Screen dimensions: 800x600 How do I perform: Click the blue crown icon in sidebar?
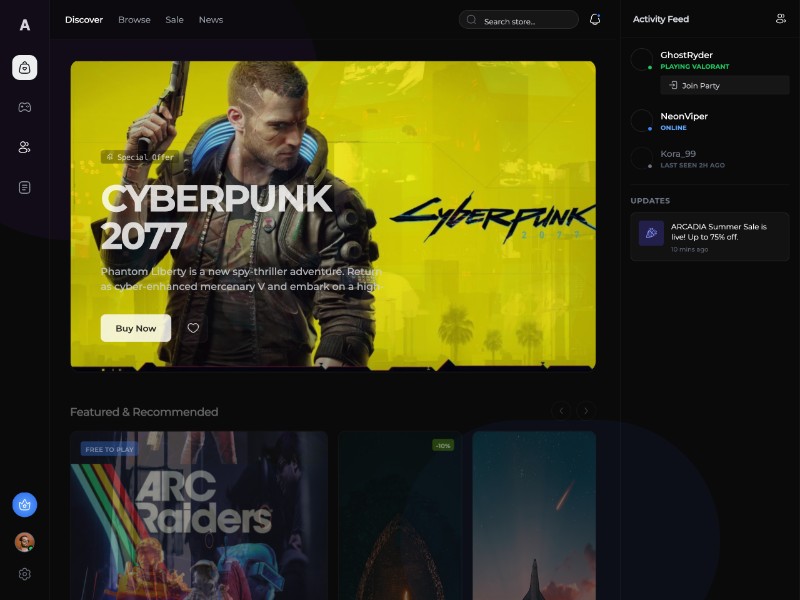point(25,505)
